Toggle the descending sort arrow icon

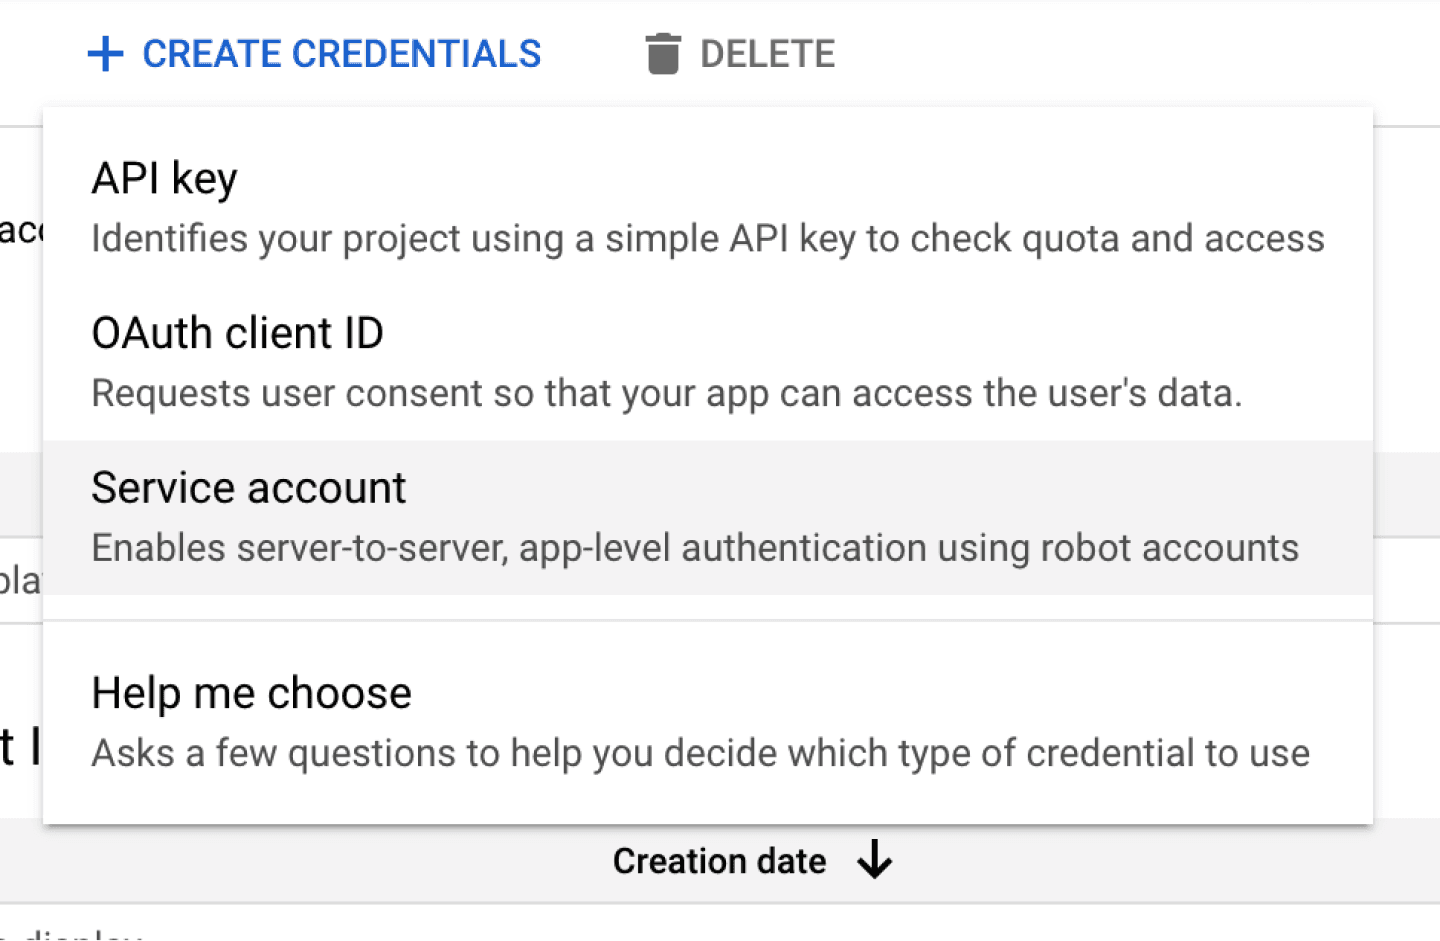pyautogui.click(x=875, y=860)
